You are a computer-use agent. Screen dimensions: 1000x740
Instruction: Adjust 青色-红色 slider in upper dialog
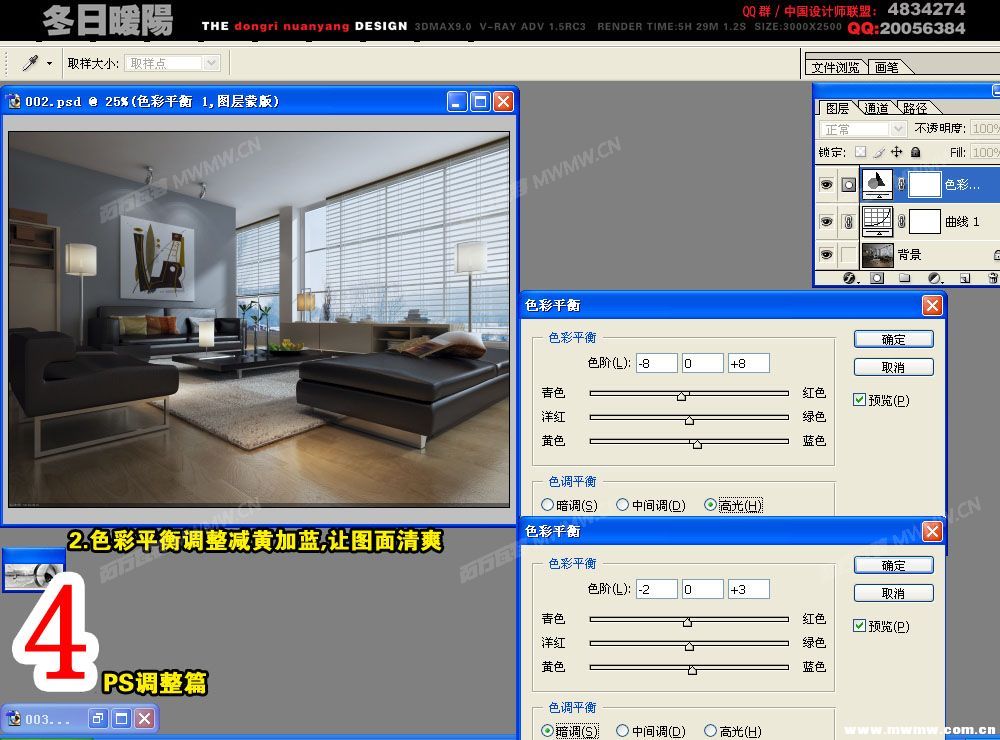[x=682, y=396]
